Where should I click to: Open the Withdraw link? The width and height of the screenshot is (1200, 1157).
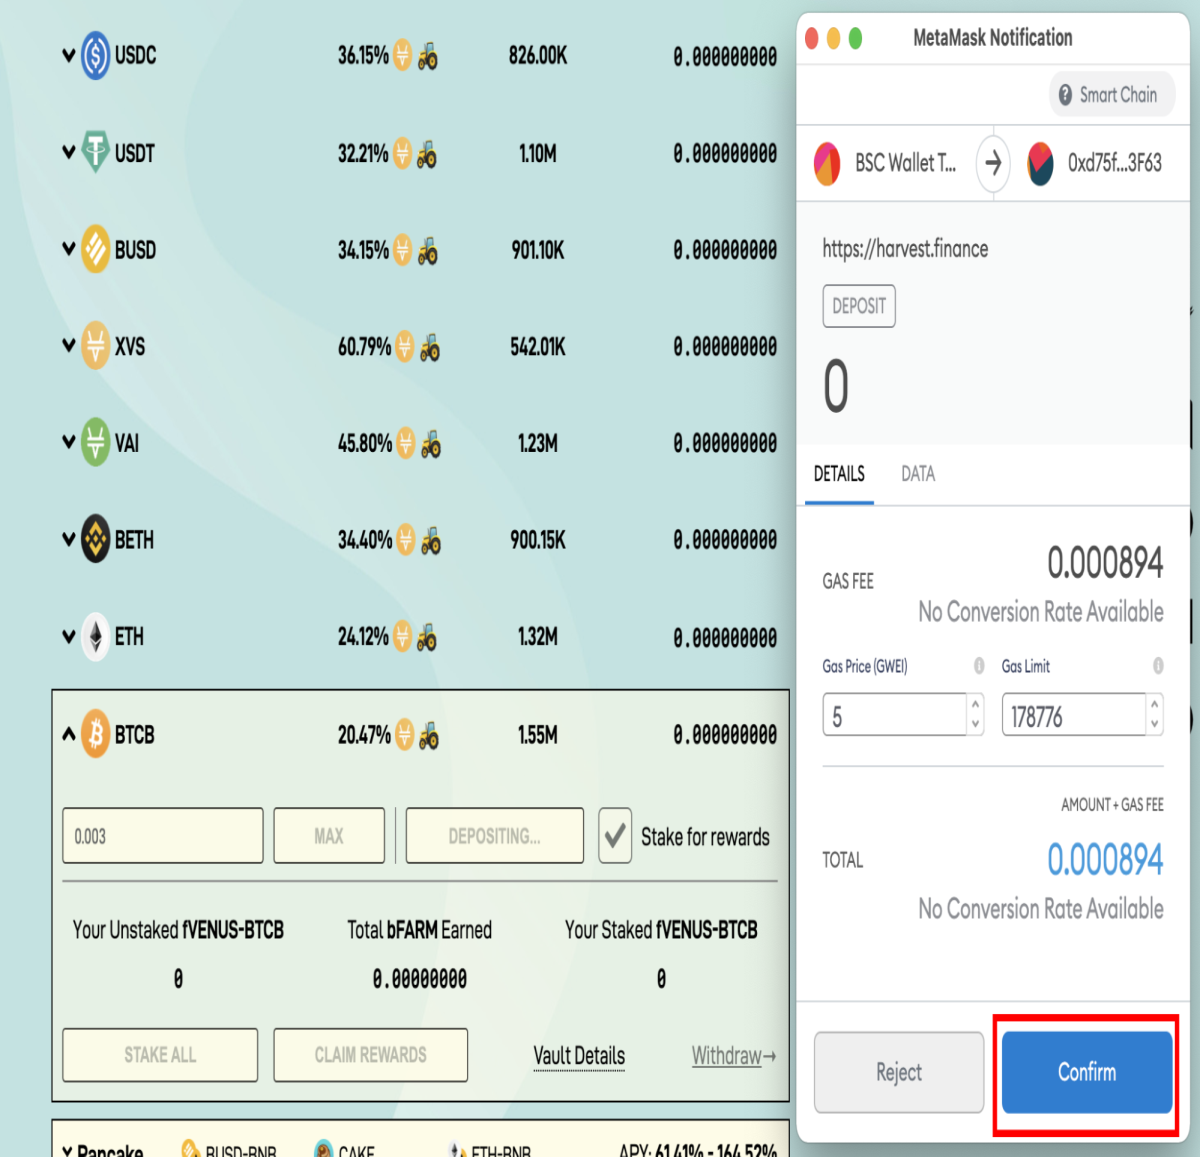(734, 1056)
